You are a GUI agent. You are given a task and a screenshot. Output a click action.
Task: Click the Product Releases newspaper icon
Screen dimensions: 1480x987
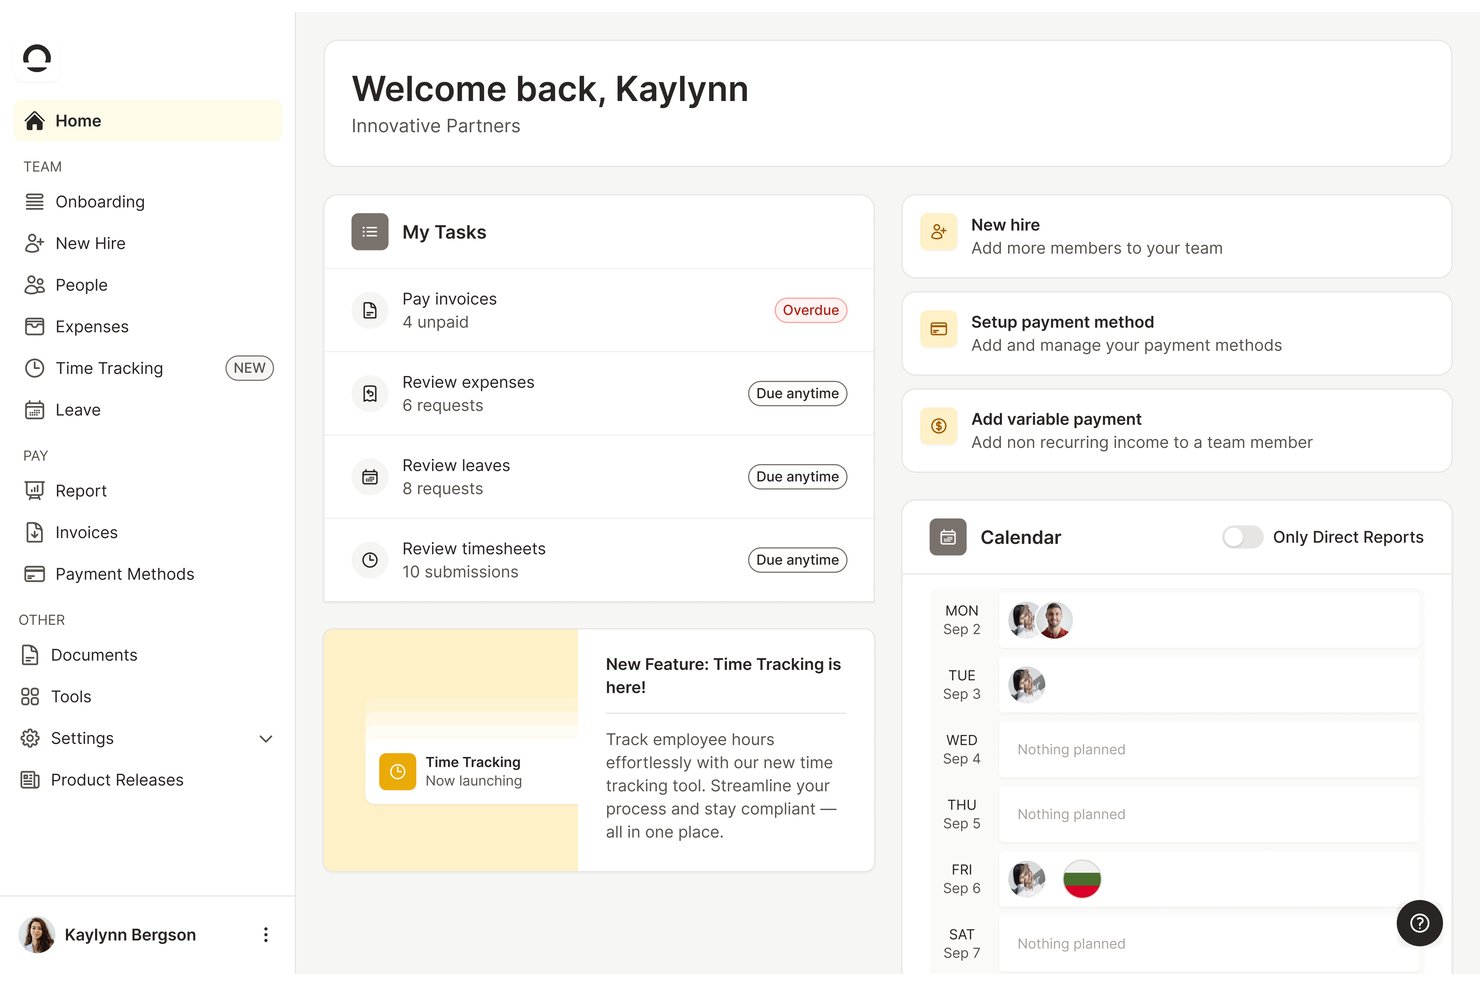click(x=30, y=780)
